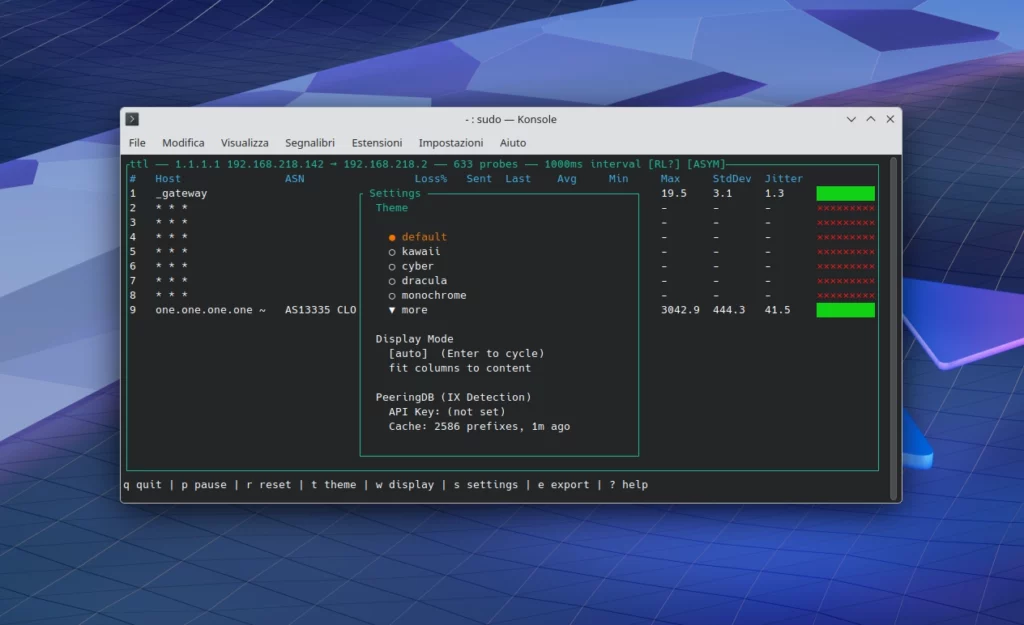Click the e export shortcut label
The image size is (1024, 625).
(x=563, y=485)
